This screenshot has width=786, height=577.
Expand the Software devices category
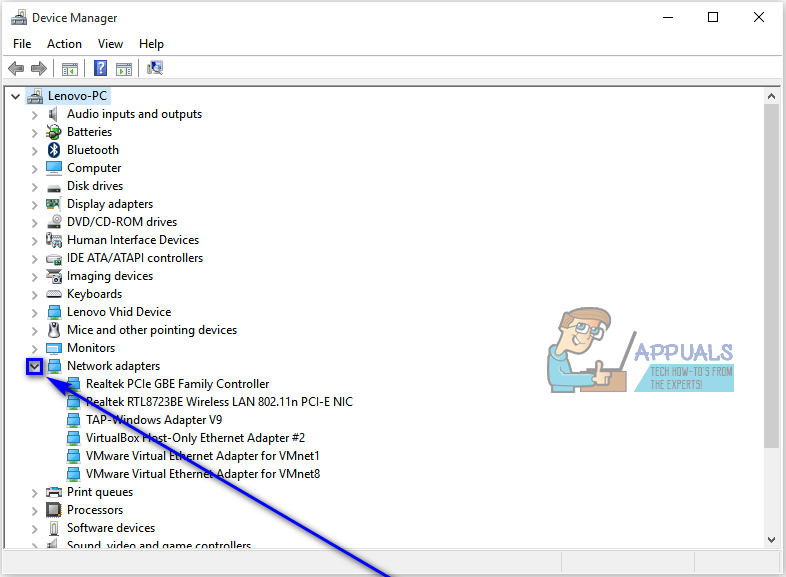coord(34,529)
